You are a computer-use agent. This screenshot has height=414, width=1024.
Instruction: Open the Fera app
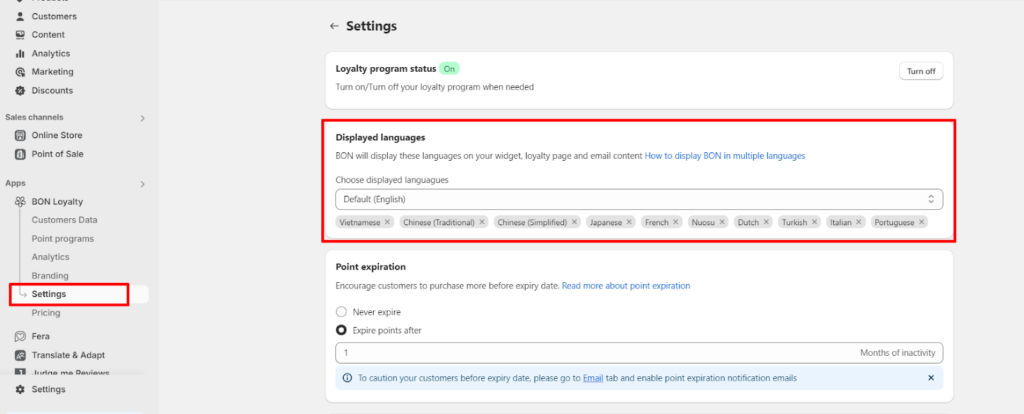pos(40,336)
